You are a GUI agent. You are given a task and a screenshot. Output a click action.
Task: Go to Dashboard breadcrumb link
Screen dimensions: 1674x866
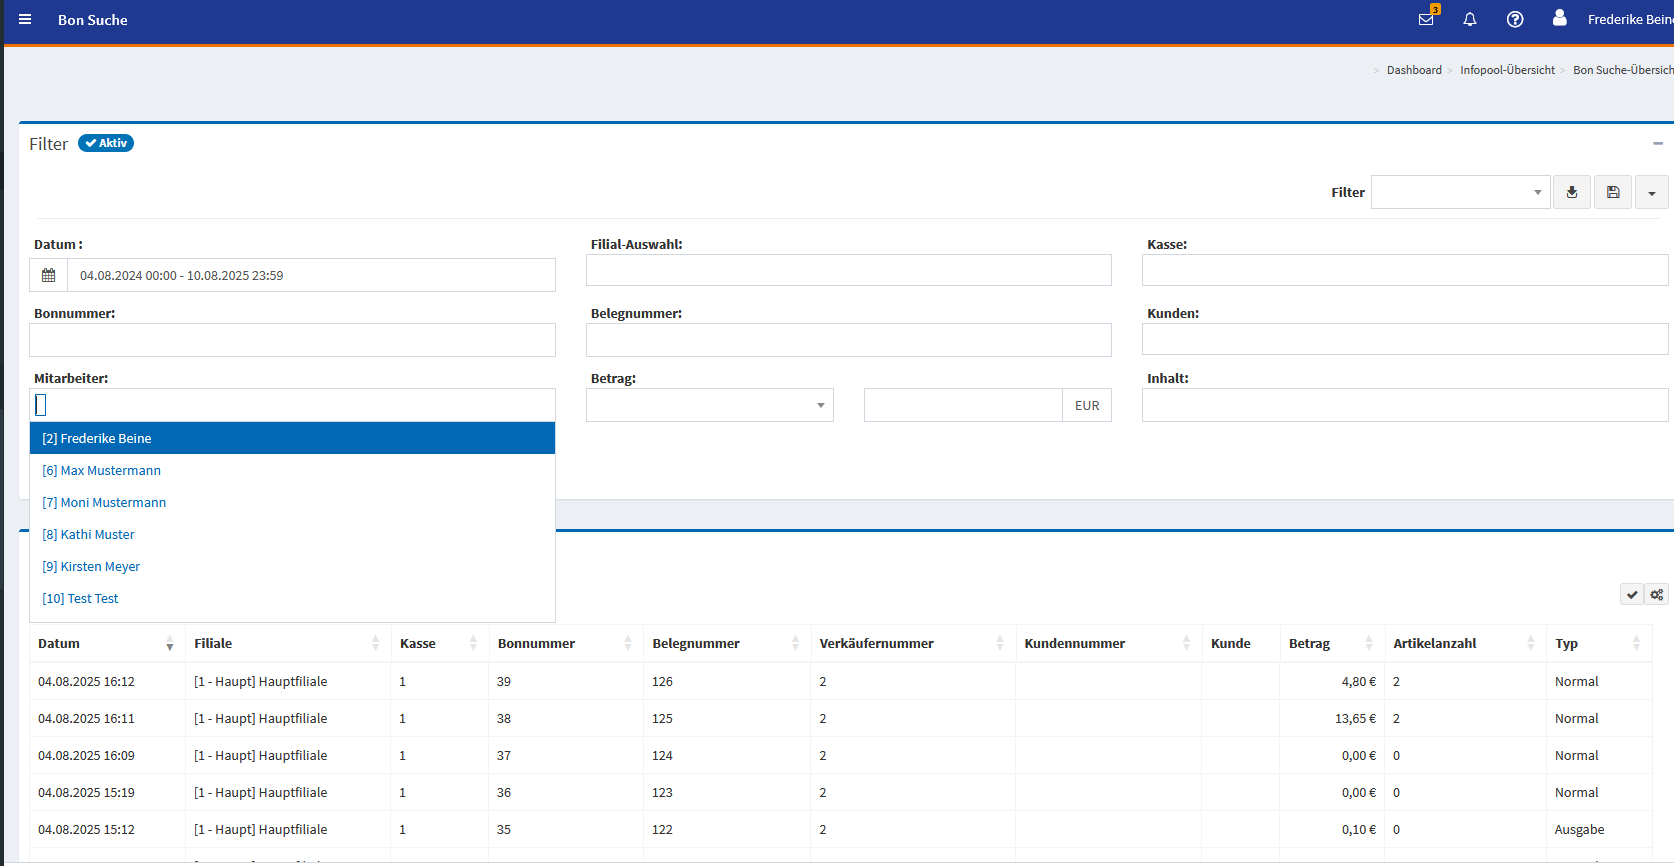[x=1414, y=70]
